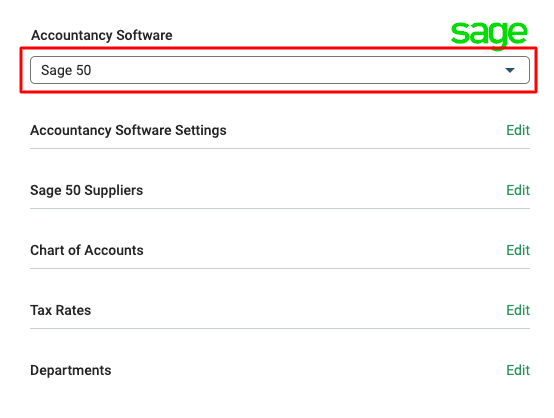
Task: Click divider line under Sage 50 Suppliers
Action: click(280, 208)
